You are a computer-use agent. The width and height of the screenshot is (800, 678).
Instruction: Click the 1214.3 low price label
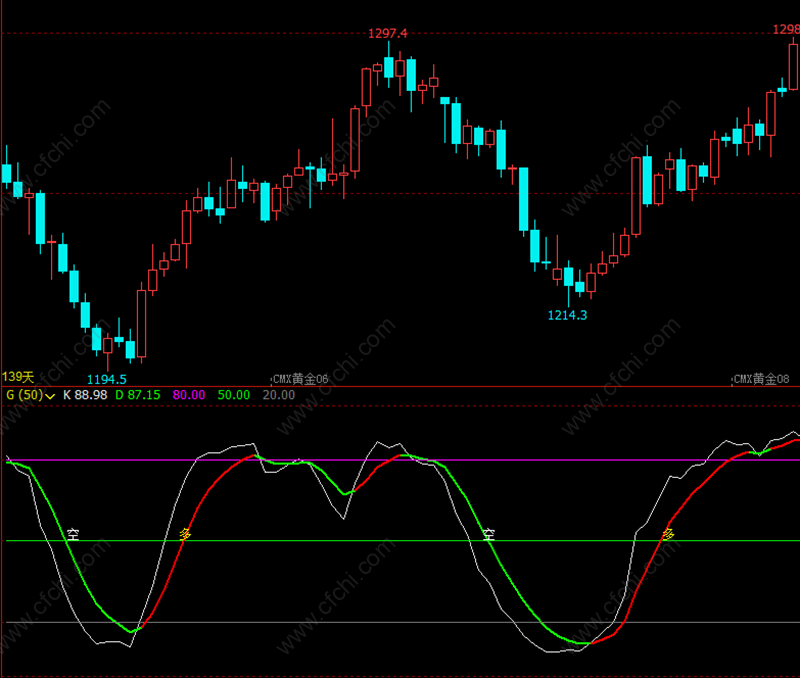[x=567, y=315]
